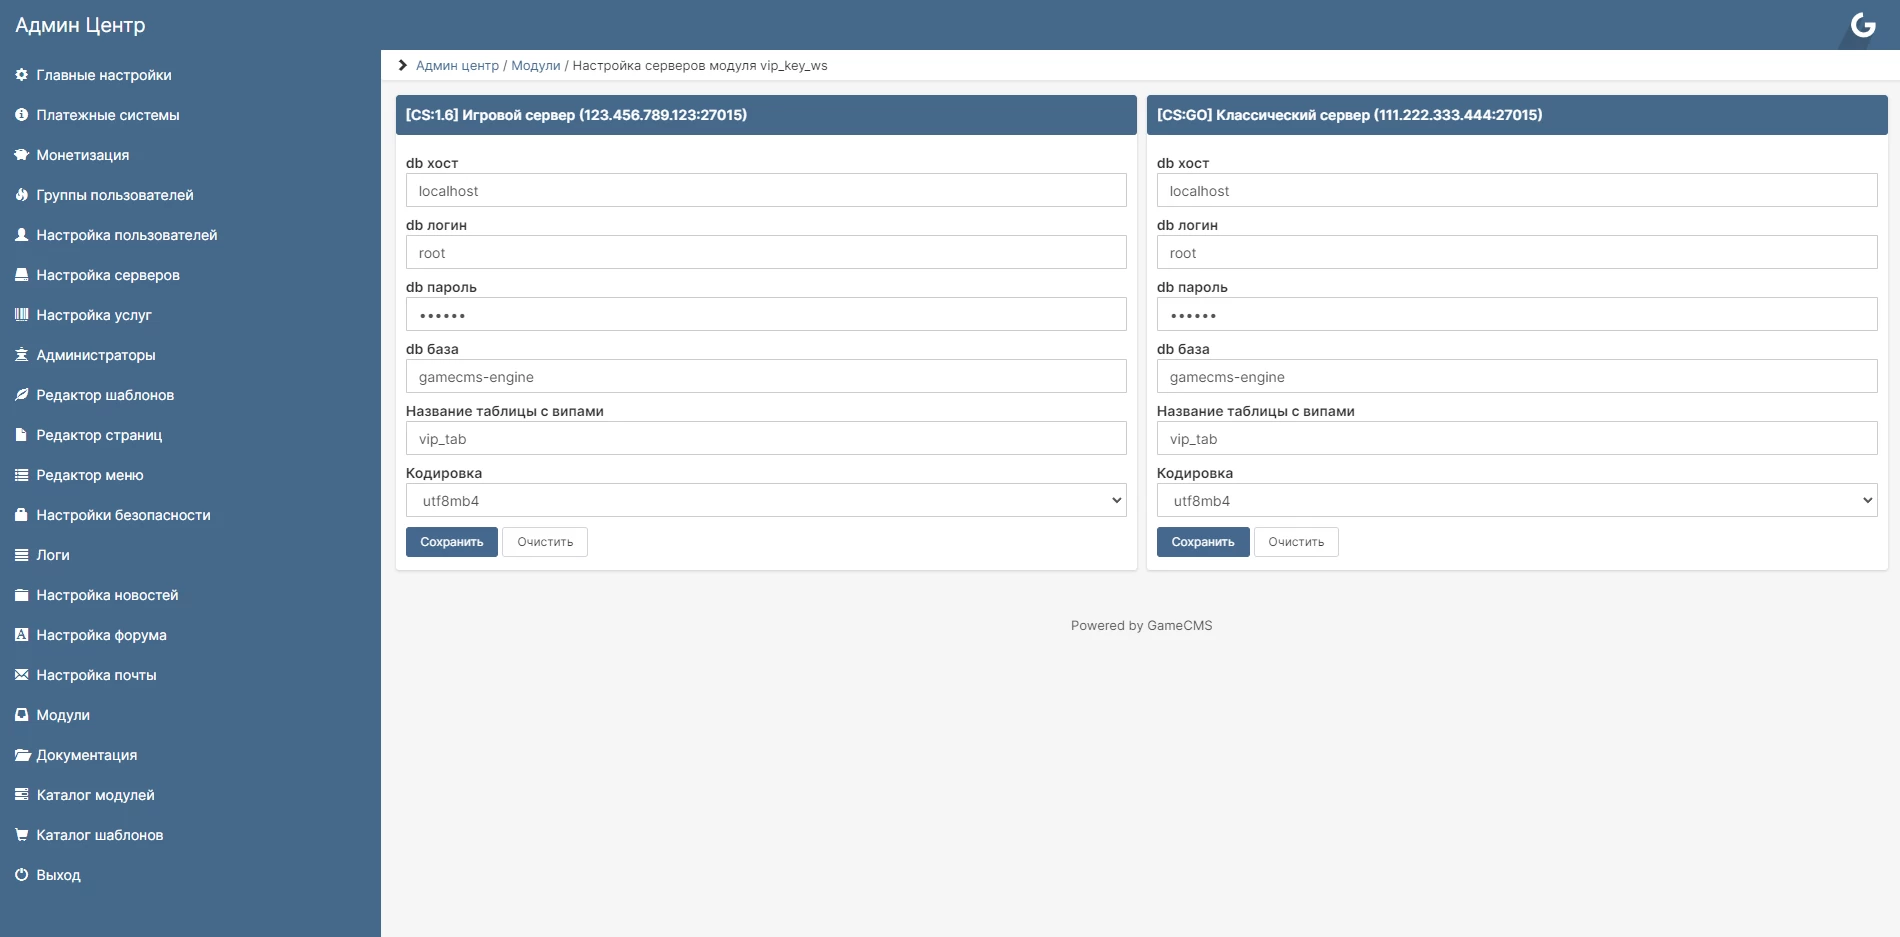Click the list icon for Редактор меню
Viewport: 1900px width, 937px height.
click(21, 475)
